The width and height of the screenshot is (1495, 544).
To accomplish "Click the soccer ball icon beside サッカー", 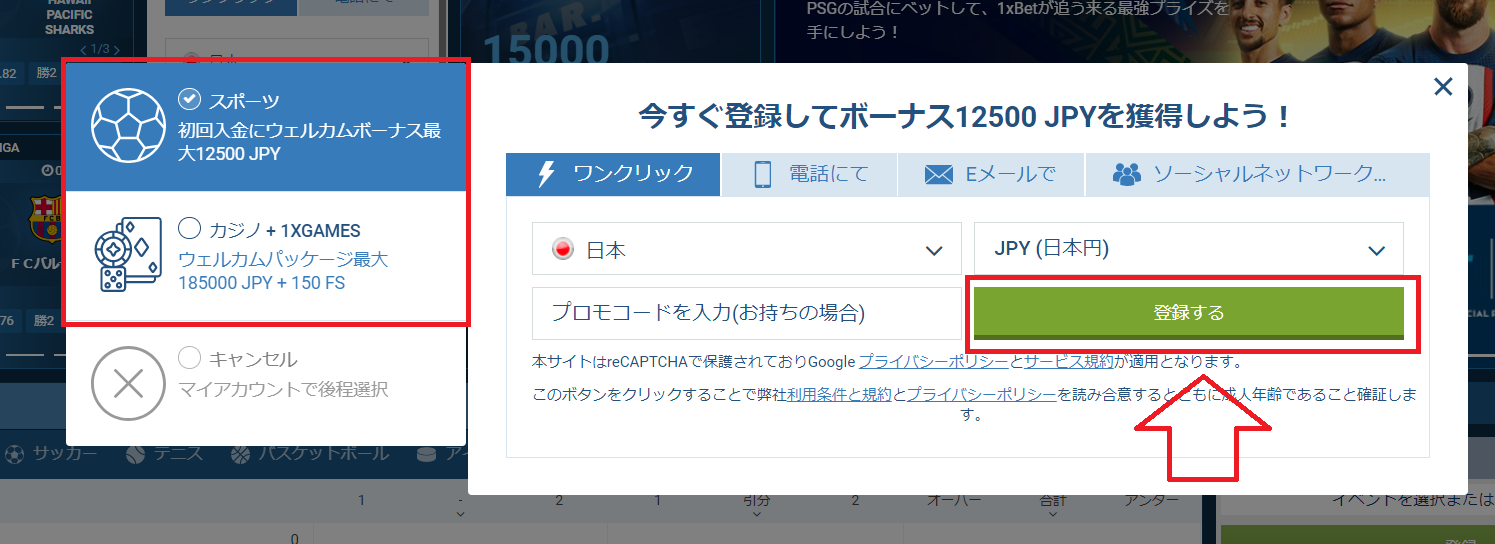I will click(x=14, y=454).
